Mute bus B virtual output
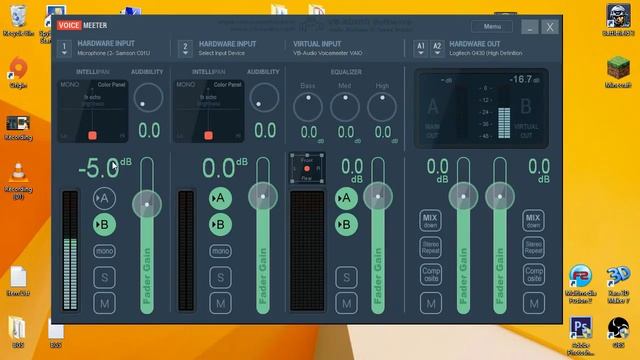This screenshot has width=640, height=360. tap(534, 303)
